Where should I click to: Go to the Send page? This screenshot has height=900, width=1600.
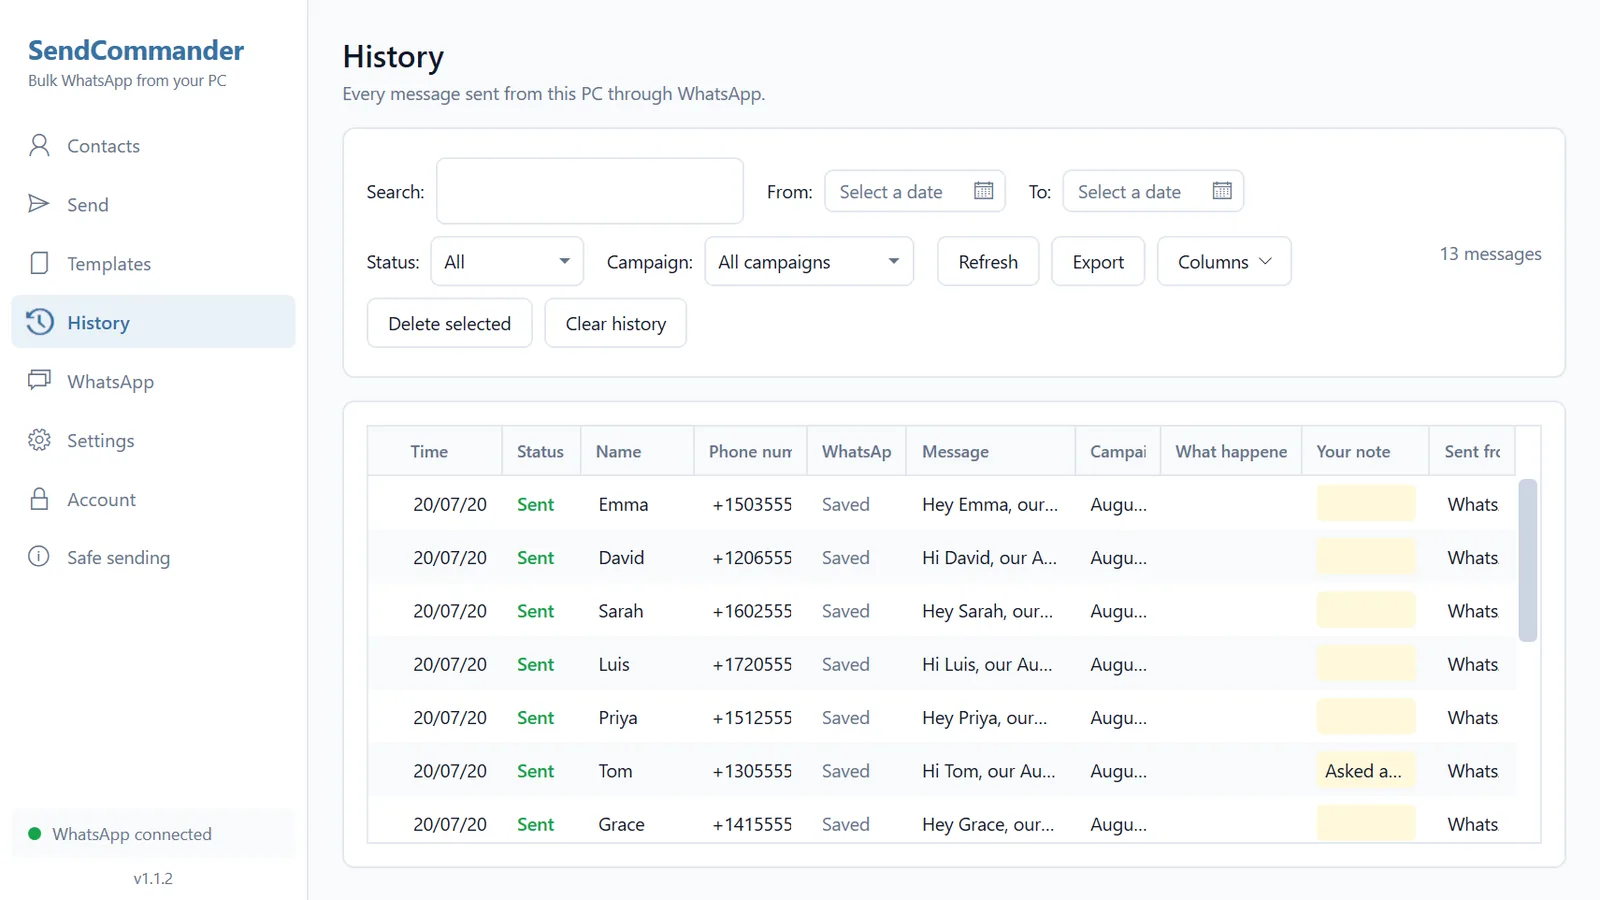coord(153,204)
